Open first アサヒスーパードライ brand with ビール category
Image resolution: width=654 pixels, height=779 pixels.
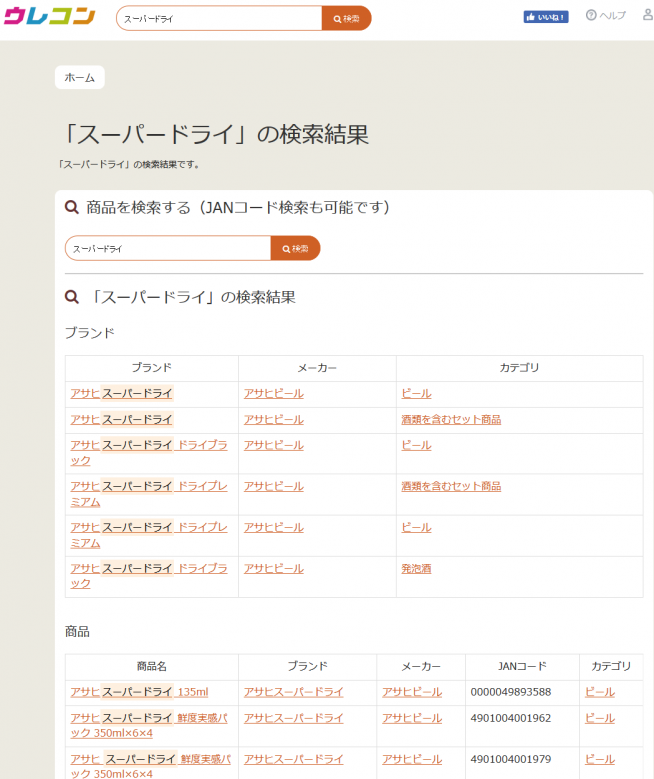[122, 393]
